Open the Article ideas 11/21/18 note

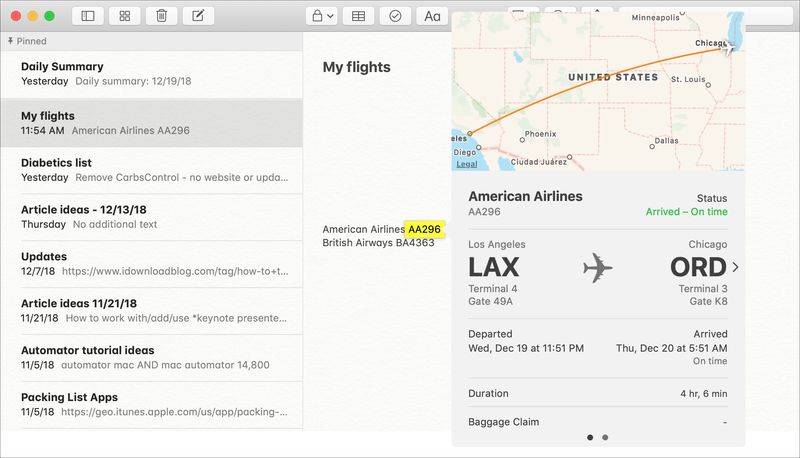[152, 311]
